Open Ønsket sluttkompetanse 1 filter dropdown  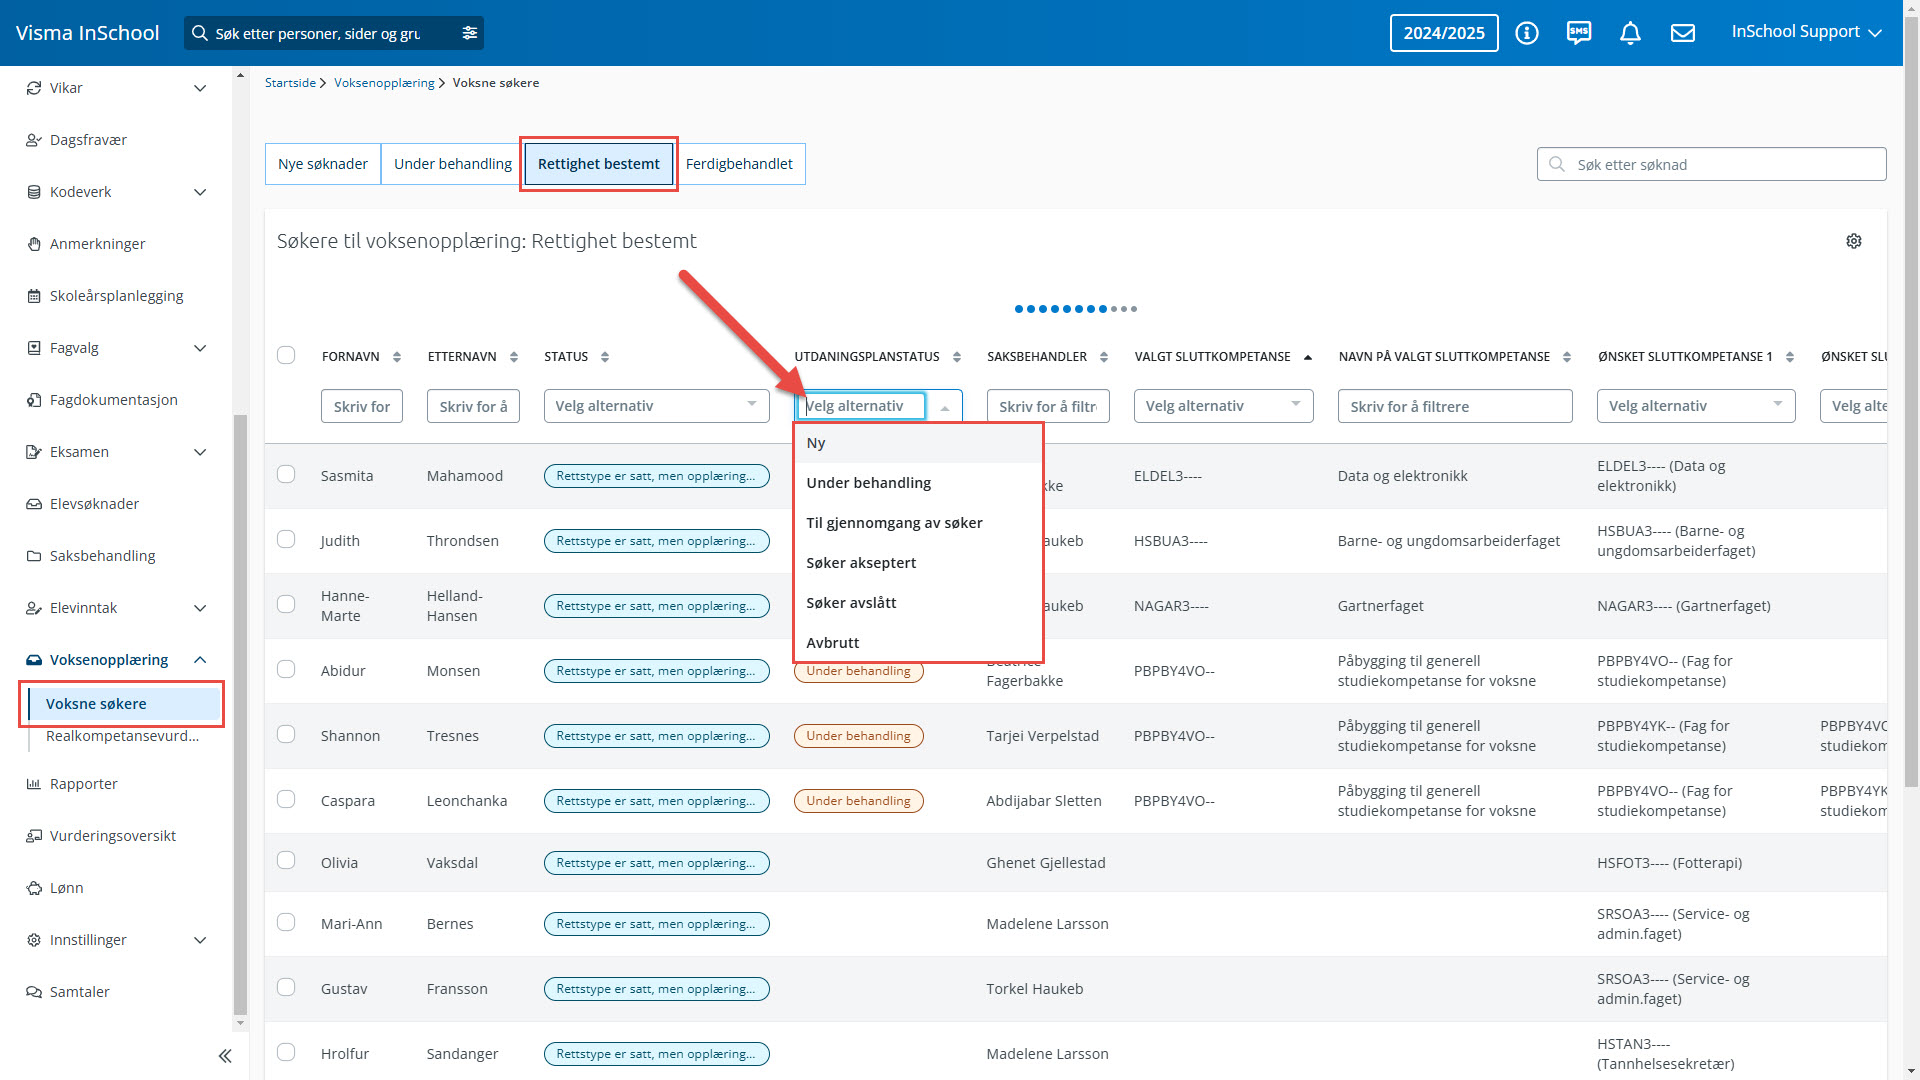(1696, 406)
